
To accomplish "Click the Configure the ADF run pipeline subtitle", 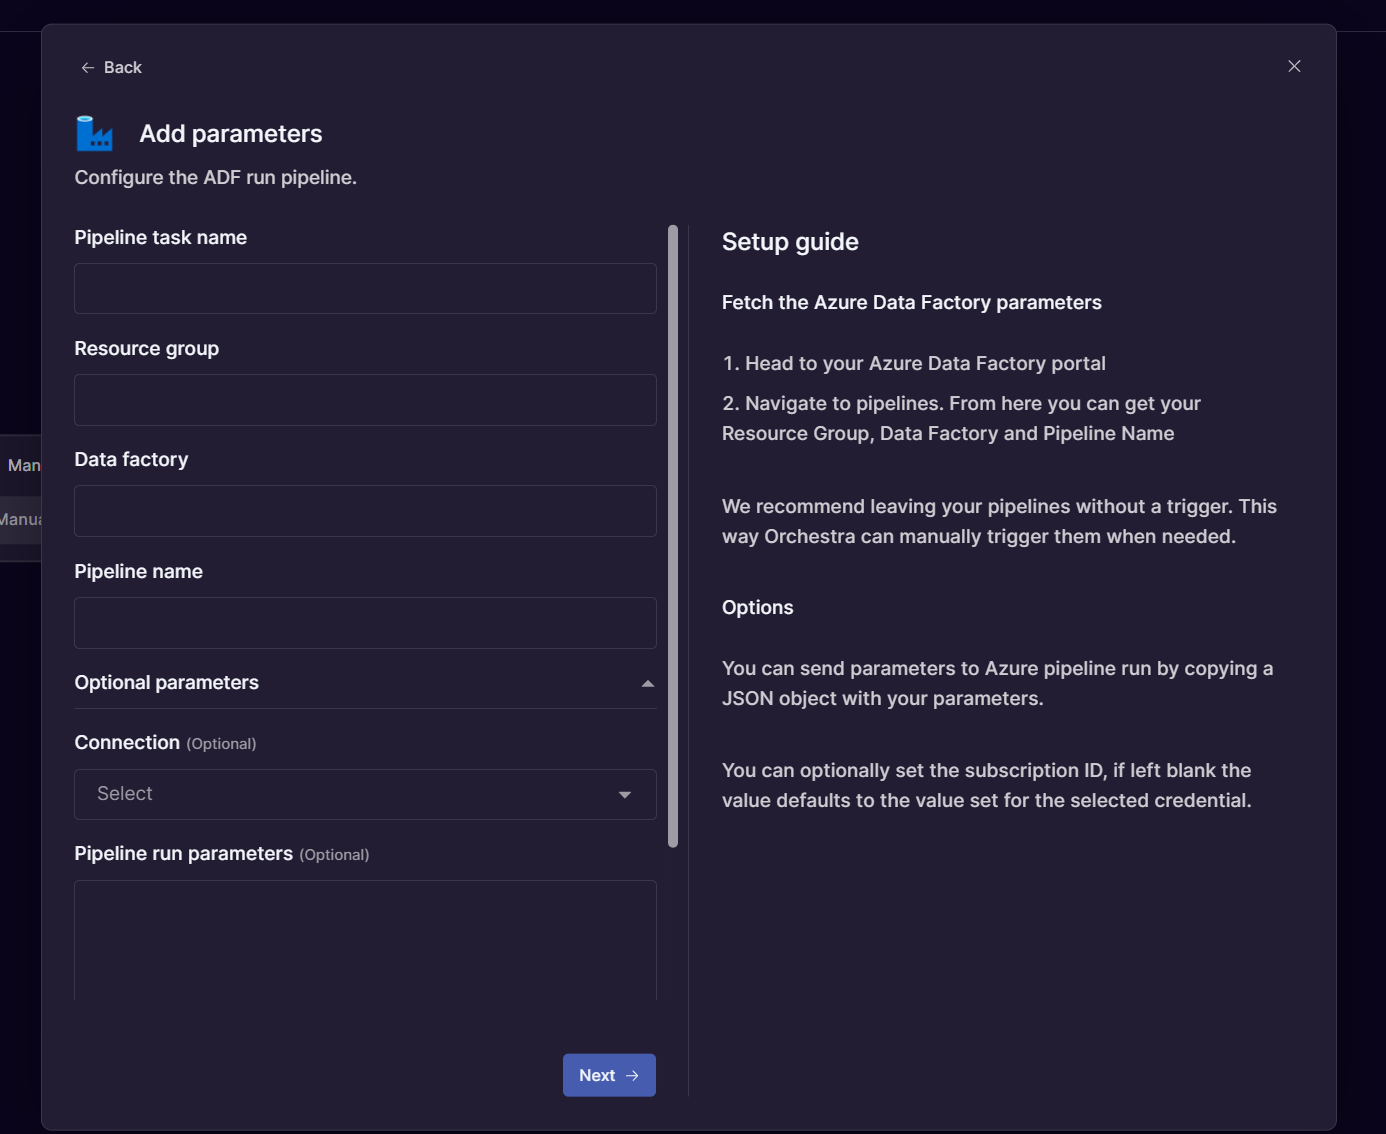I will (215, 177).
